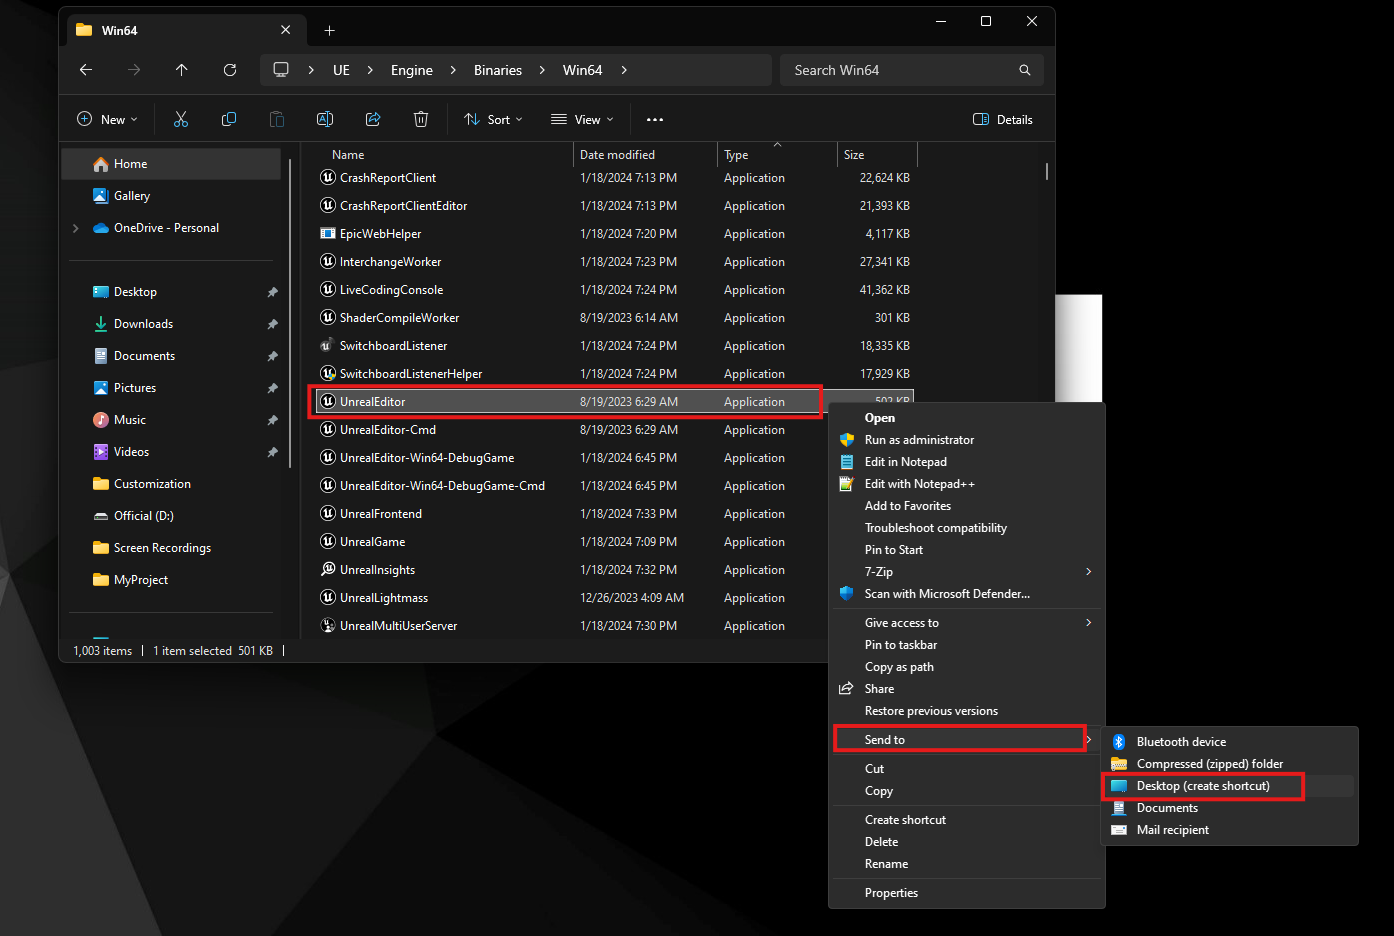The width and height of the screenshot is (1394, 936).
Task: Choose Desktop (create shortcut) in Send to submenu
Action: click(x=1203, y=786)
